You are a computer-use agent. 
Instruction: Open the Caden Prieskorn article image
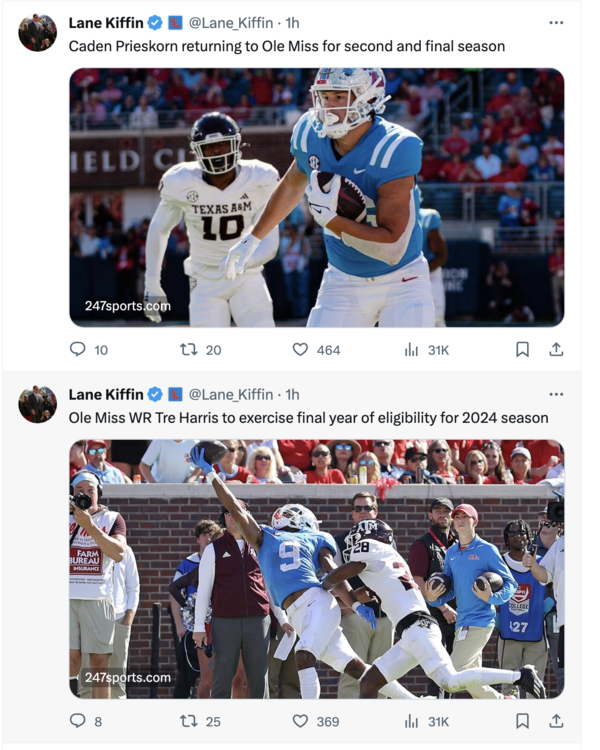pos(316,197)
